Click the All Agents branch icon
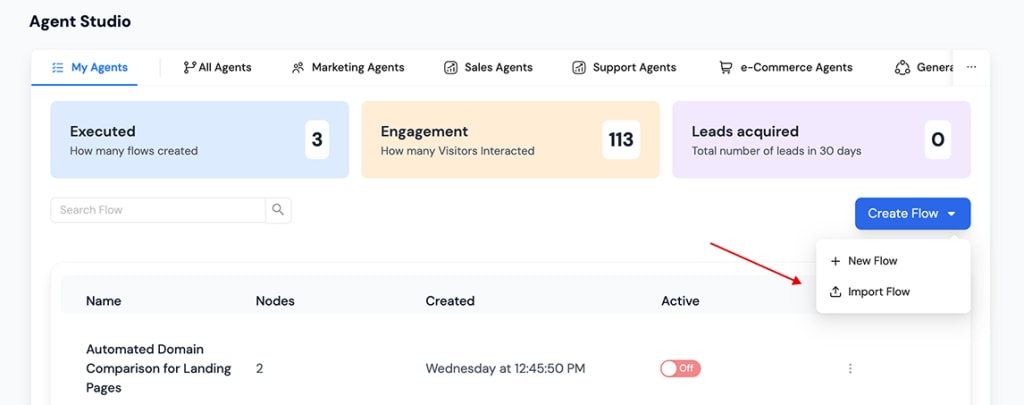The height and width of the screenshot is (405, 1024). 189,68
